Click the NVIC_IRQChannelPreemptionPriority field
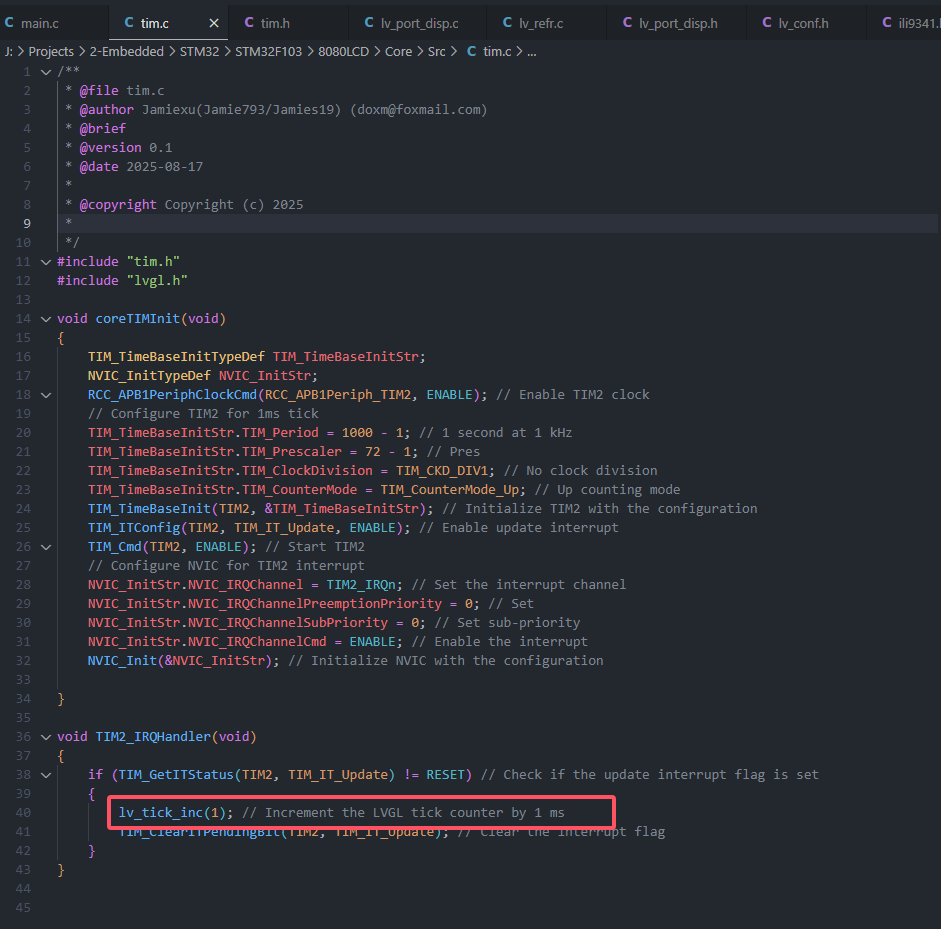Screen dimensions: 941x929 (315, 604)
